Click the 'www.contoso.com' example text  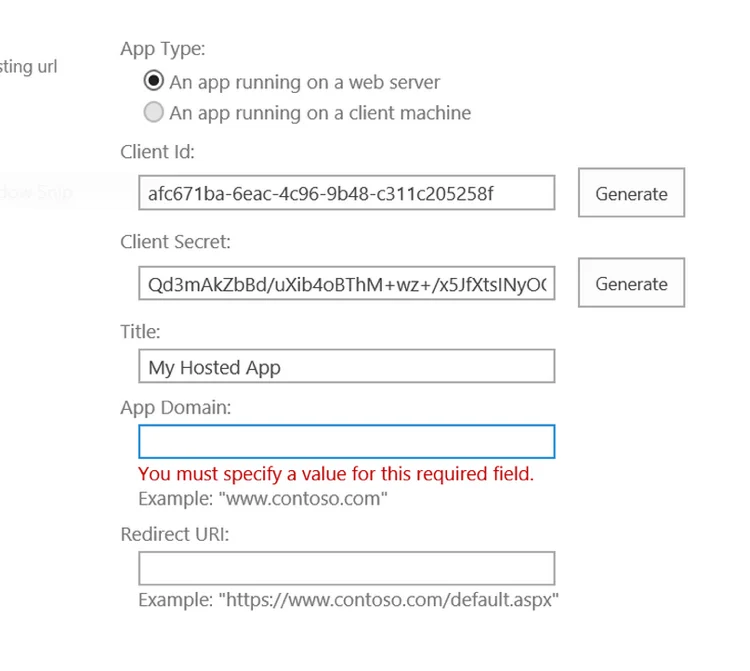pyautogui.click(x=263, y=499)
